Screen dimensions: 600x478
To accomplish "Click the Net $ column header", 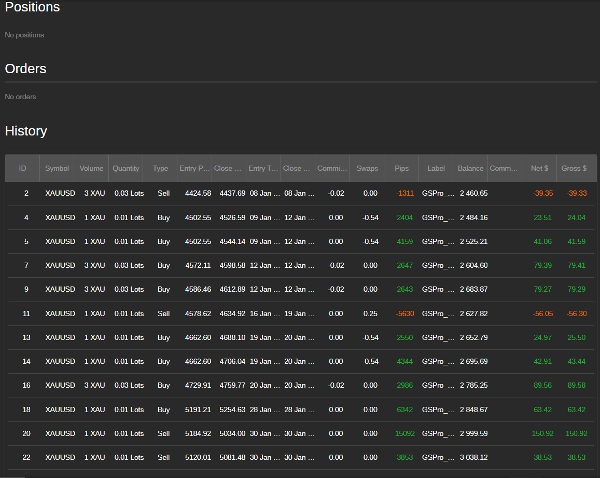I will [539, 168].
